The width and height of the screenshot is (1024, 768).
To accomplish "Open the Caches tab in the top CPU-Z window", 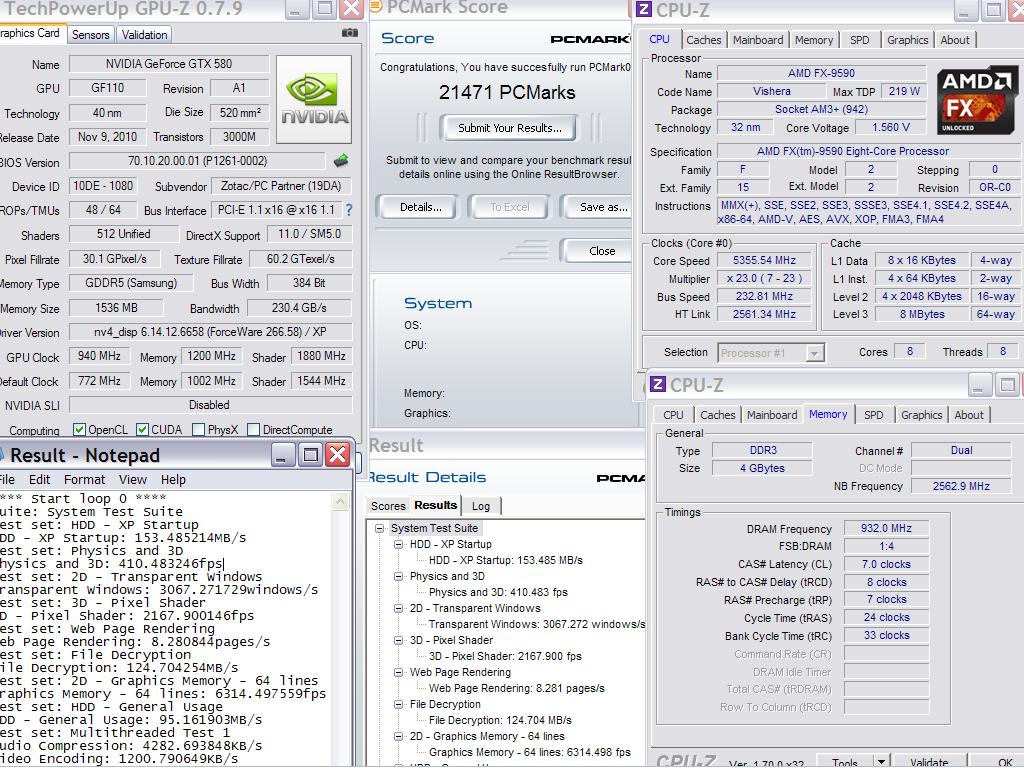I will pos(703,40).
